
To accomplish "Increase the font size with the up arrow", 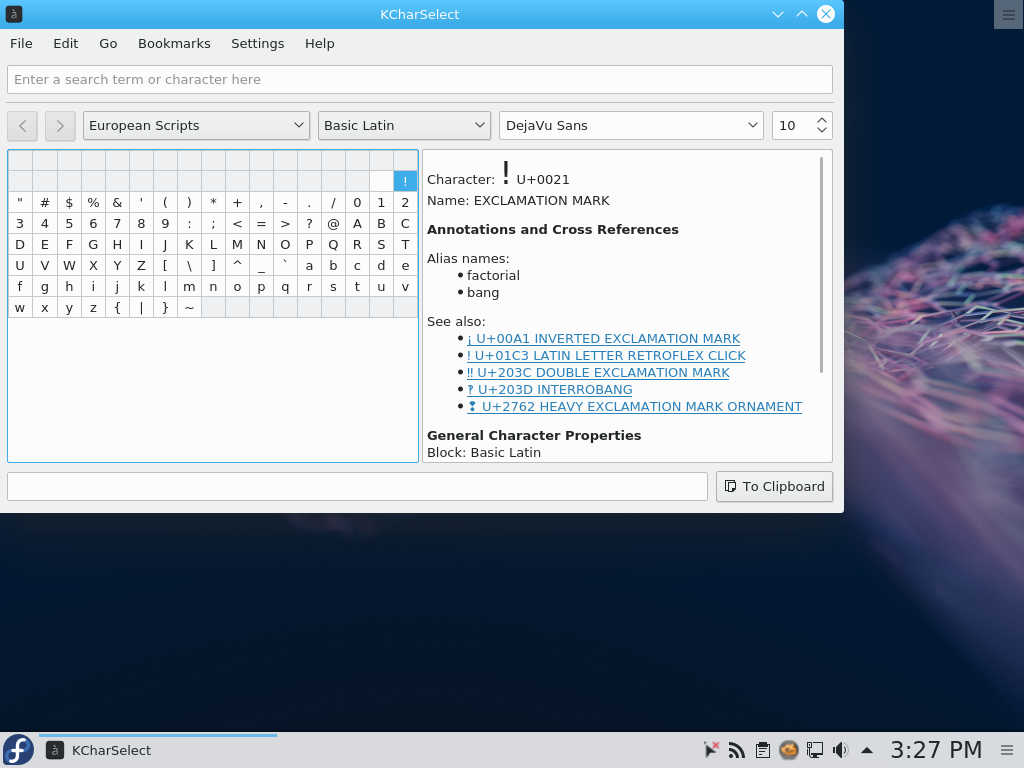I will tap(822, 120).
